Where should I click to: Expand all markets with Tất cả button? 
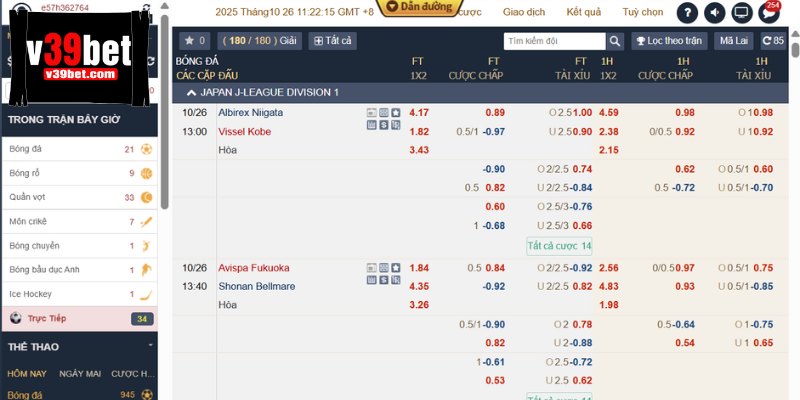click(x=332, y=41)
